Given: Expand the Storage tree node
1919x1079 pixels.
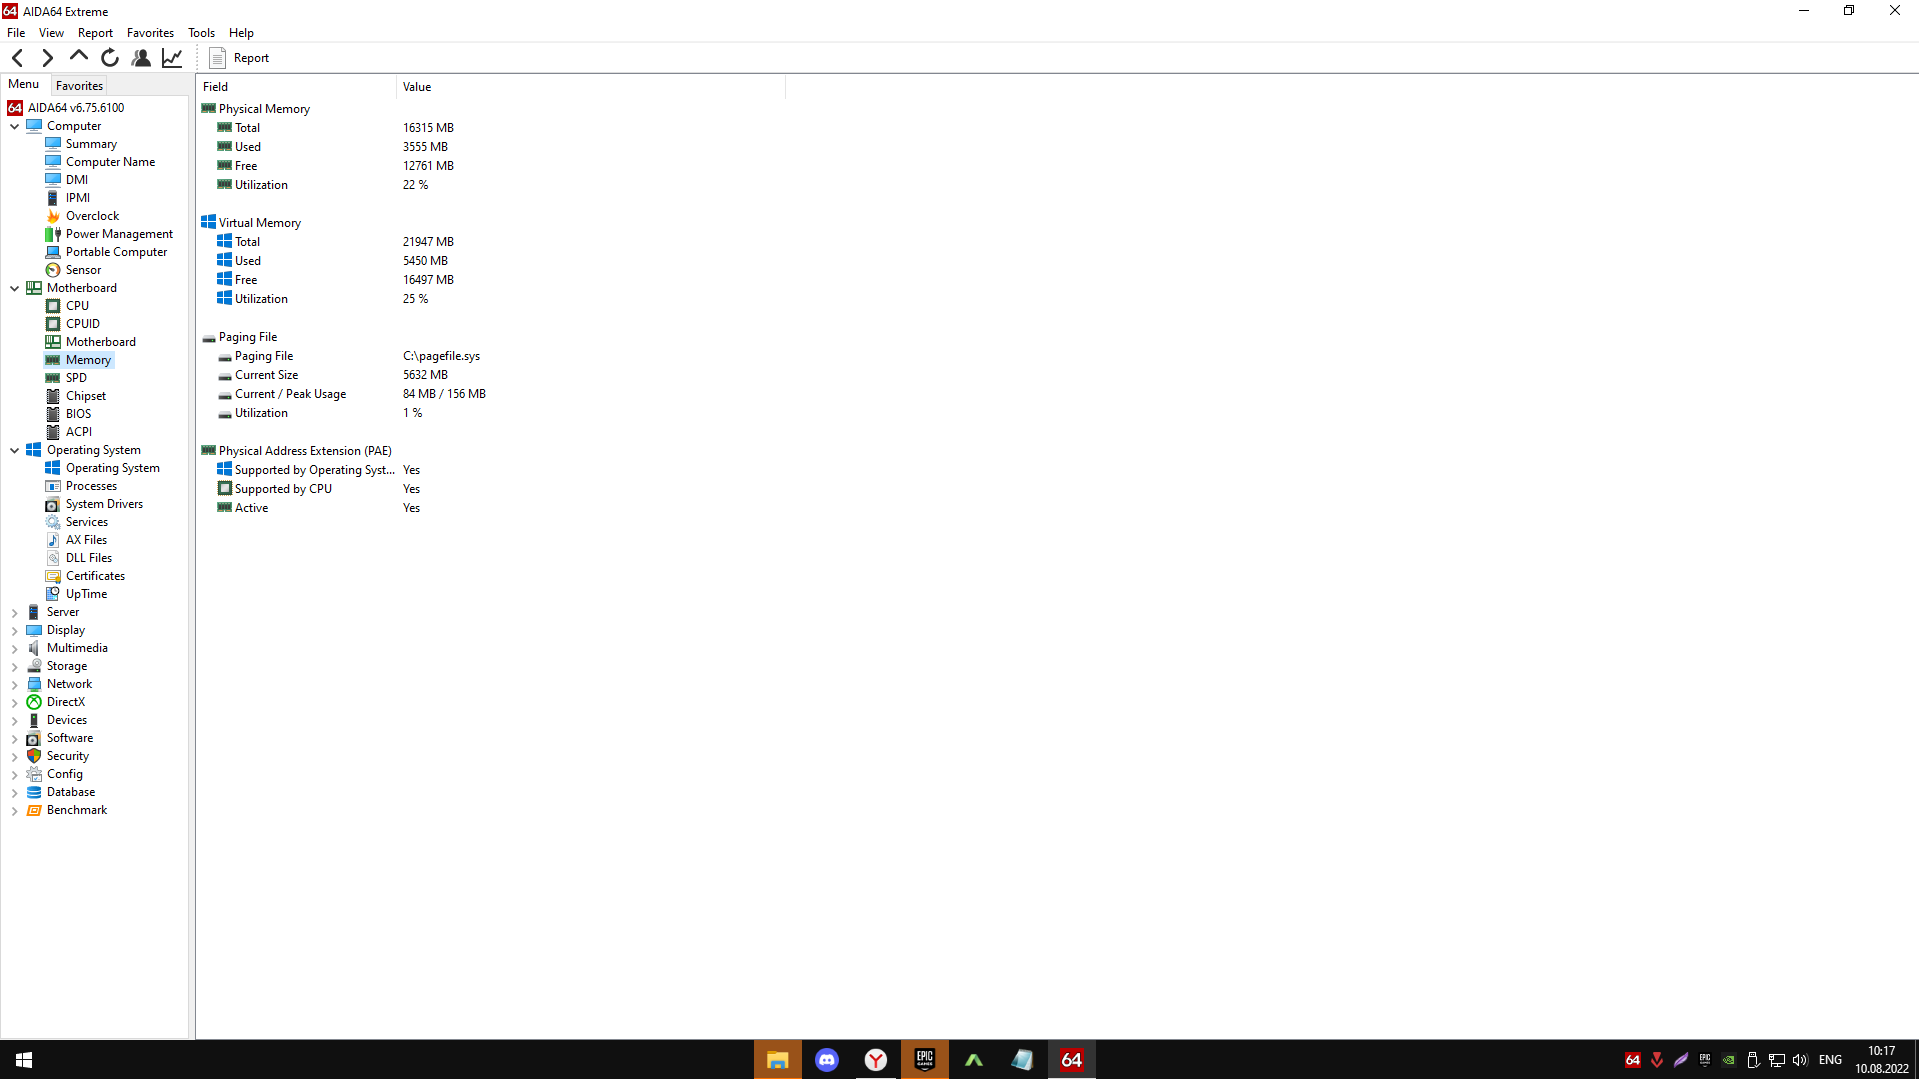Looking at the screenshot, I should pyautogui.click(x=15, y=666).
